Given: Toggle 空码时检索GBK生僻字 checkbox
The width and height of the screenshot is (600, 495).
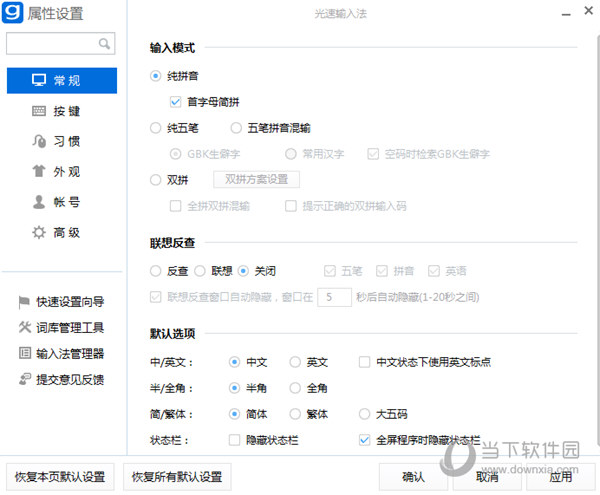Looking at the screenshot, I should pos(373,154).
